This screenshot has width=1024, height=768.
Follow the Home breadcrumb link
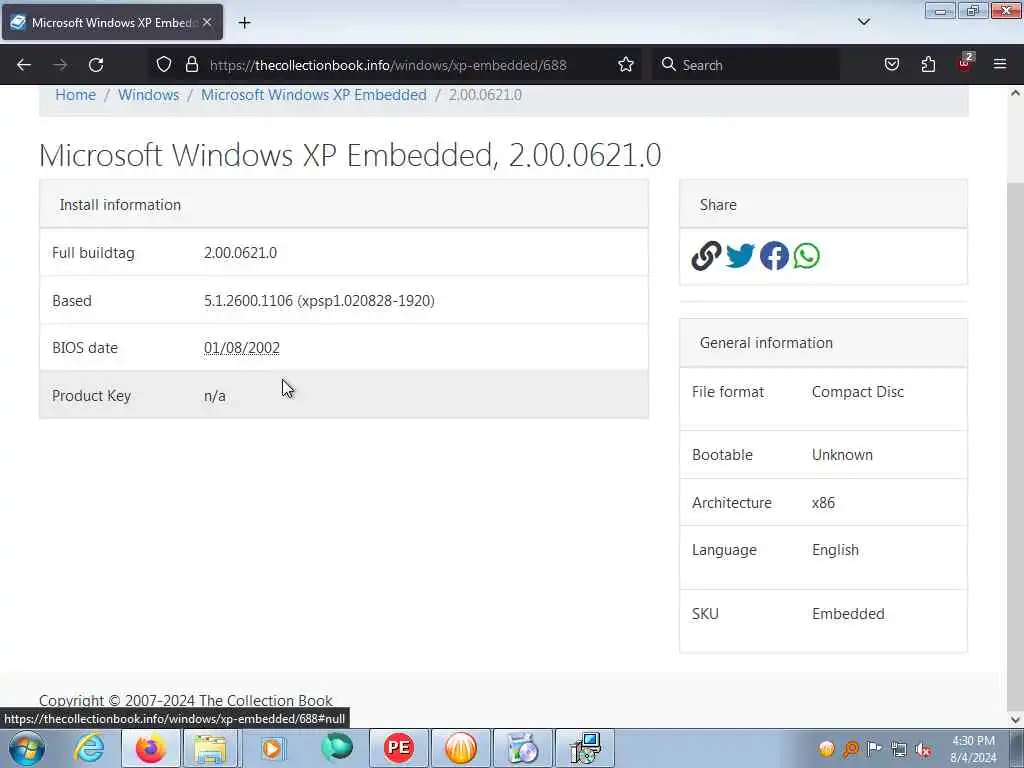point(75,95)
